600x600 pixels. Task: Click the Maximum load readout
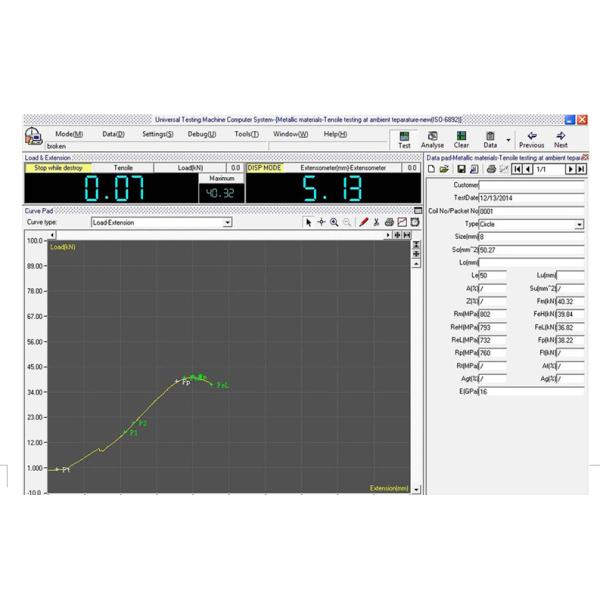pos(221,193)
